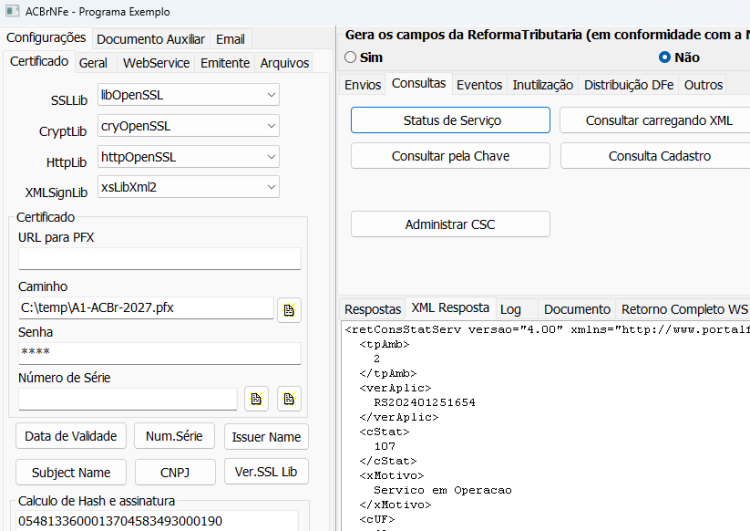Click the CNPJ button
750x531 pixels.
pyautogui.click(x=175, y=473)
